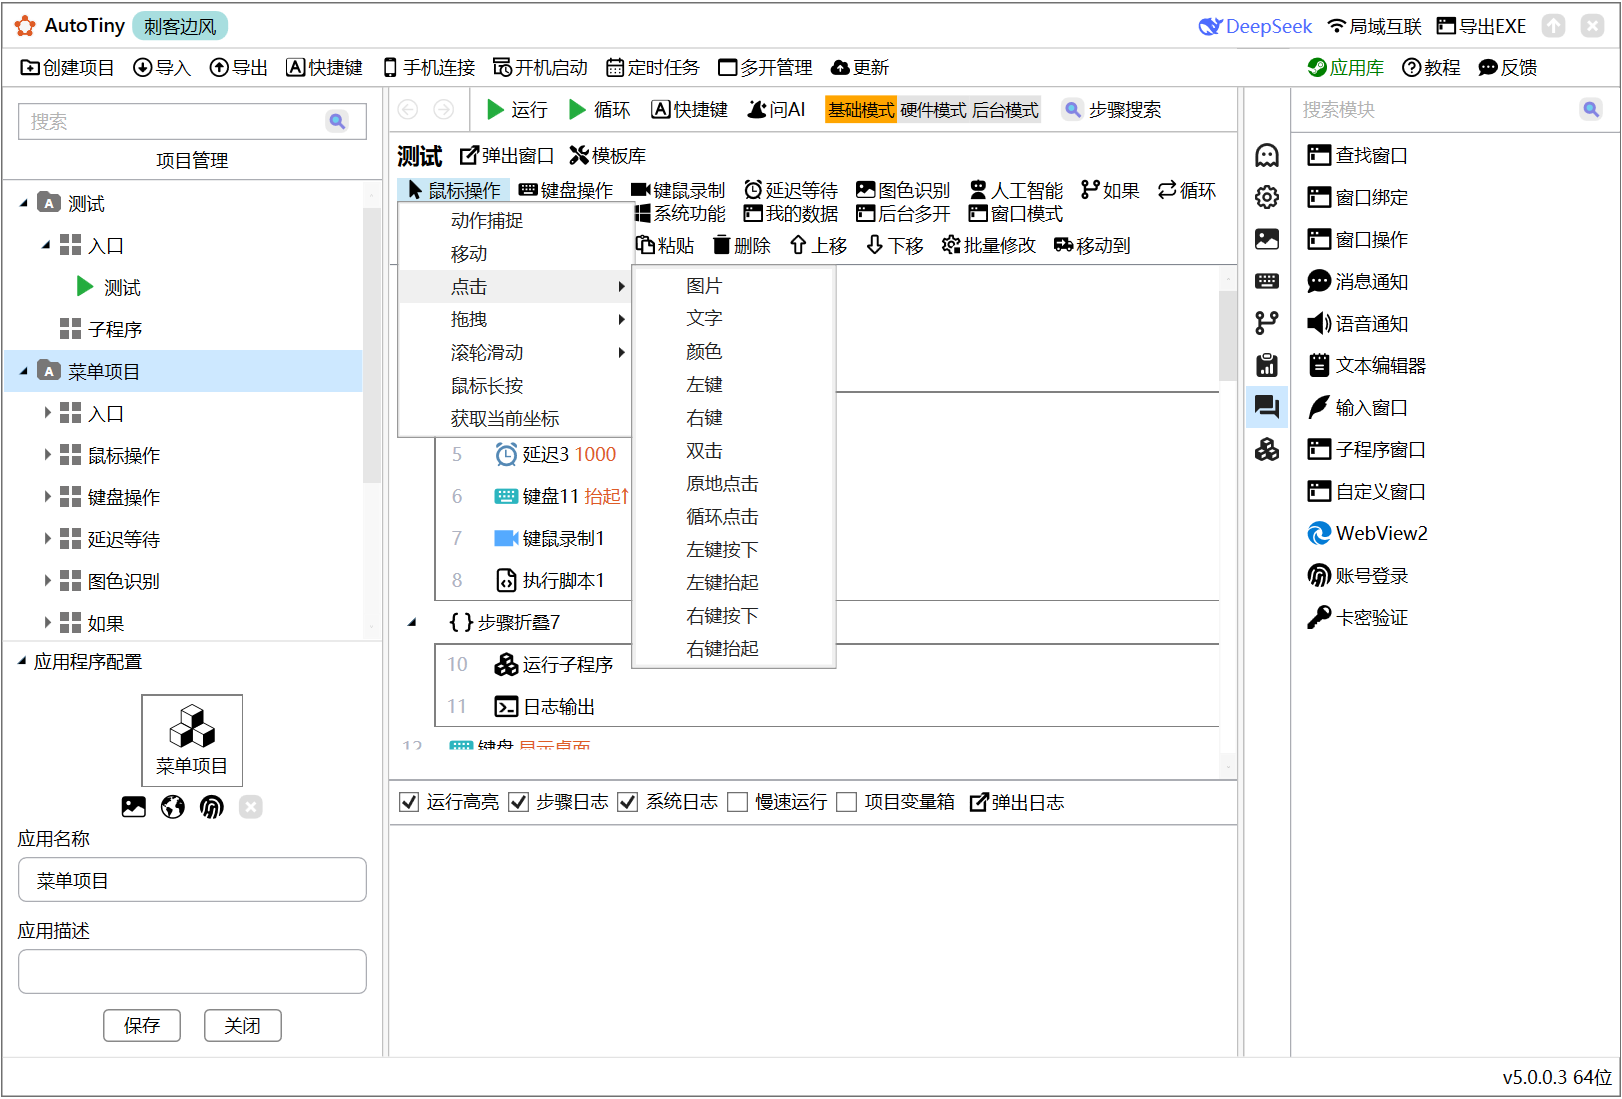The image size is (1622, 1099).
Task: Select 获取当前坐标 menu item
Action: (515, 418)
